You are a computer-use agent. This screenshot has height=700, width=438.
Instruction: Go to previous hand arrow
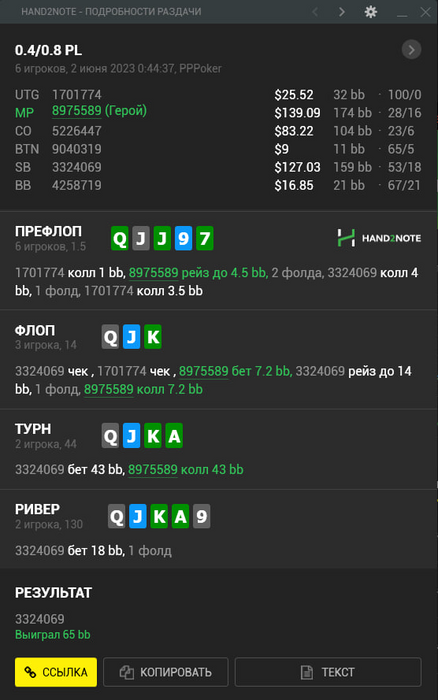(315, 12)
